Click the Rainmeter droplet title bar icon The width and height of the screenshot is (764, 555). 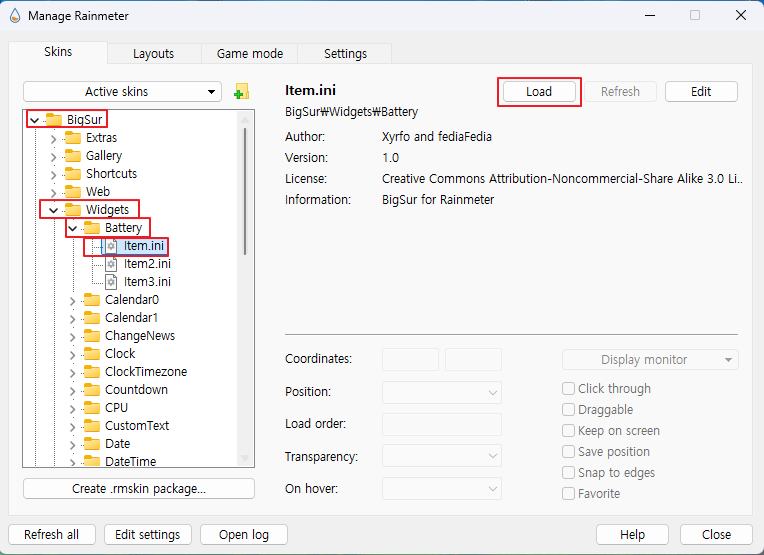click(x=15, y=16)
